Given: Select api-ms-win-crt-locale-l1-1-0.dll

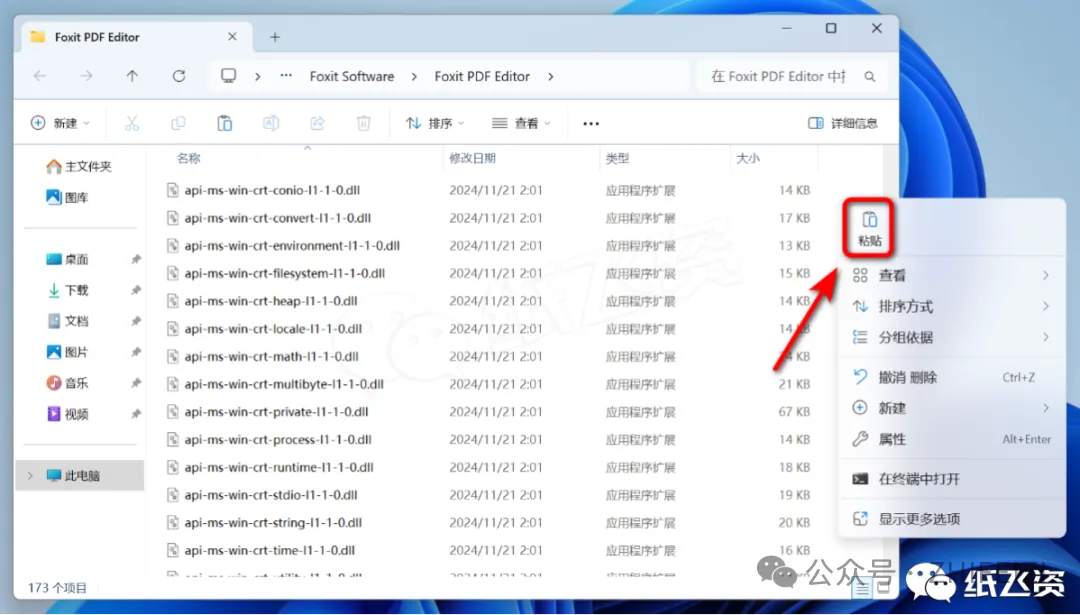Looking at the screenshot, I should pyautogui.click(x=273, y=329).
